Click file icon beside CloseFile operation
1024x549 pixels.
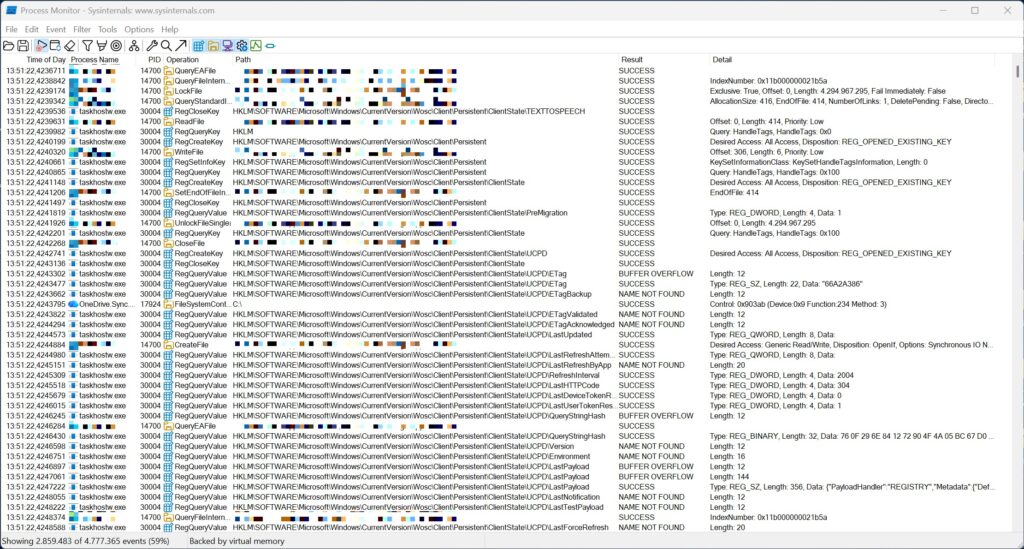[x=168, y=243]
